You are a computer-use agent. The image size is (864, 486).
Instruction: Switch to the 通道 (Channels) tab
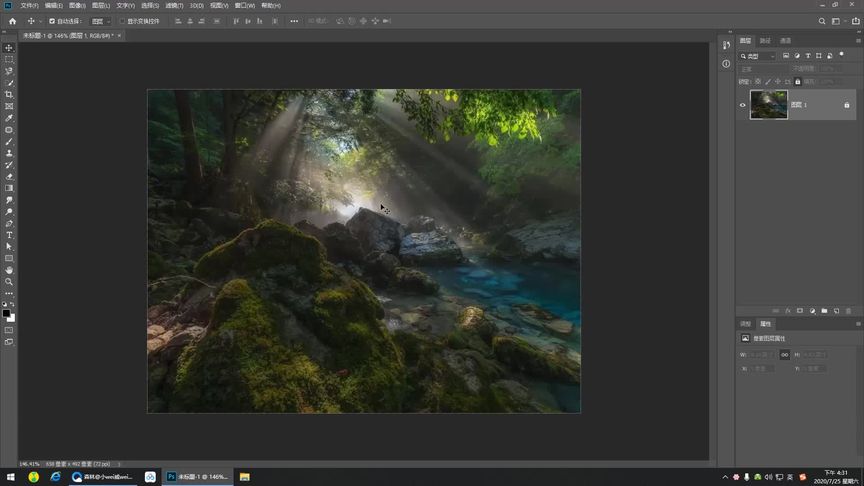[x=785, y=41]
